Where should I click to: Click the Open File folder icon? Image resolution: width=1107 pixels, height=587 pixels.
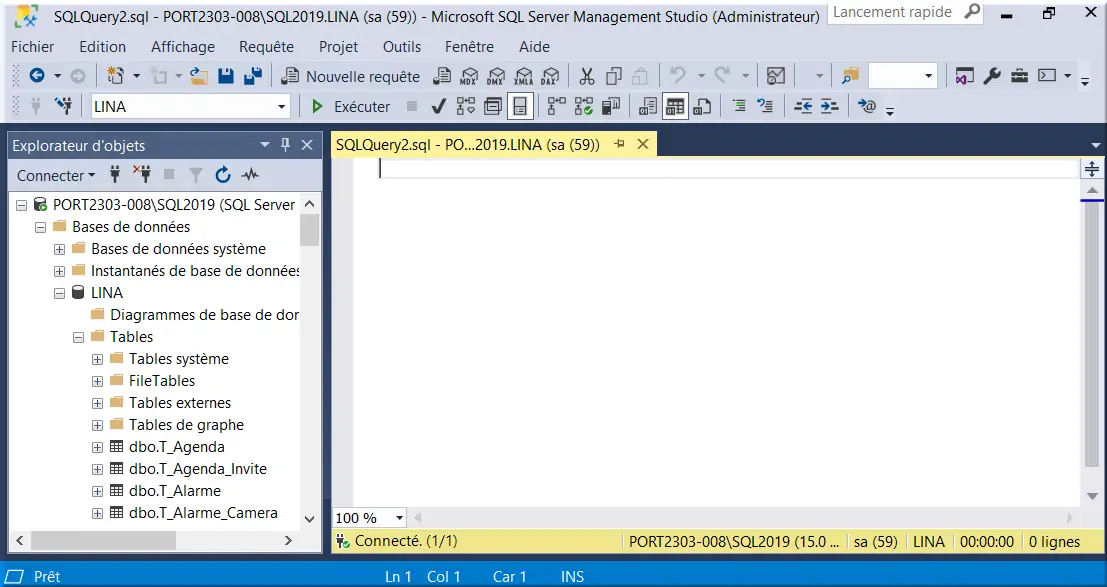tap(199, 76)
